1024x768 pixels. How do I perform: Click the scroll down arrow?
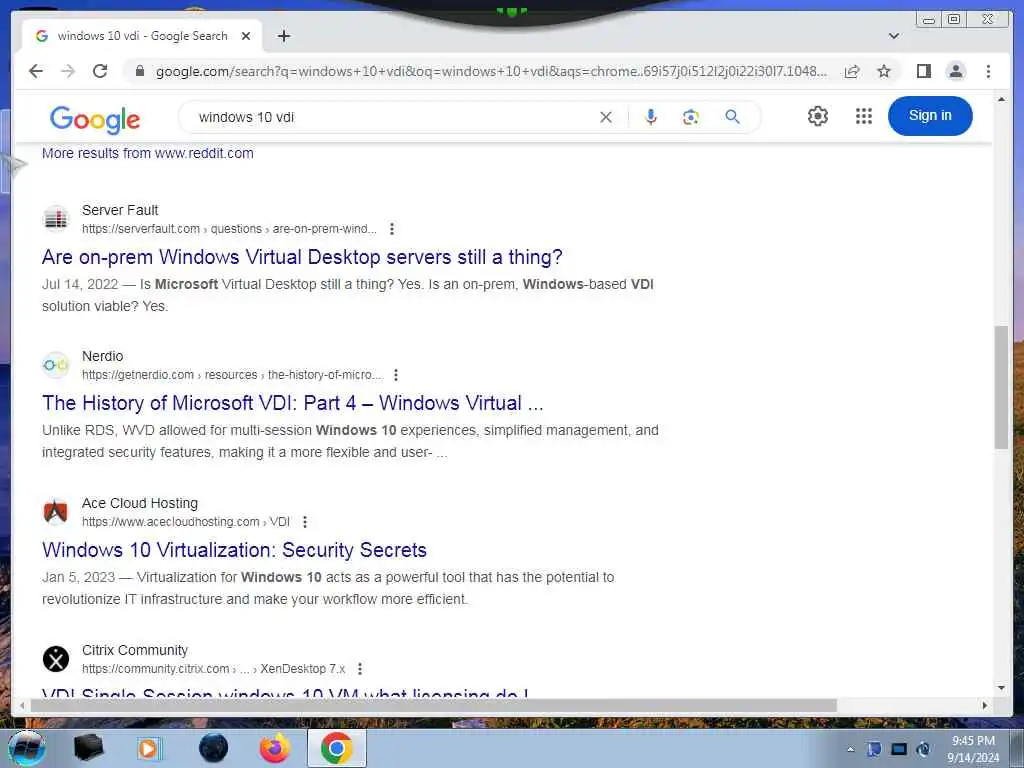click(x=1001, y=688)
